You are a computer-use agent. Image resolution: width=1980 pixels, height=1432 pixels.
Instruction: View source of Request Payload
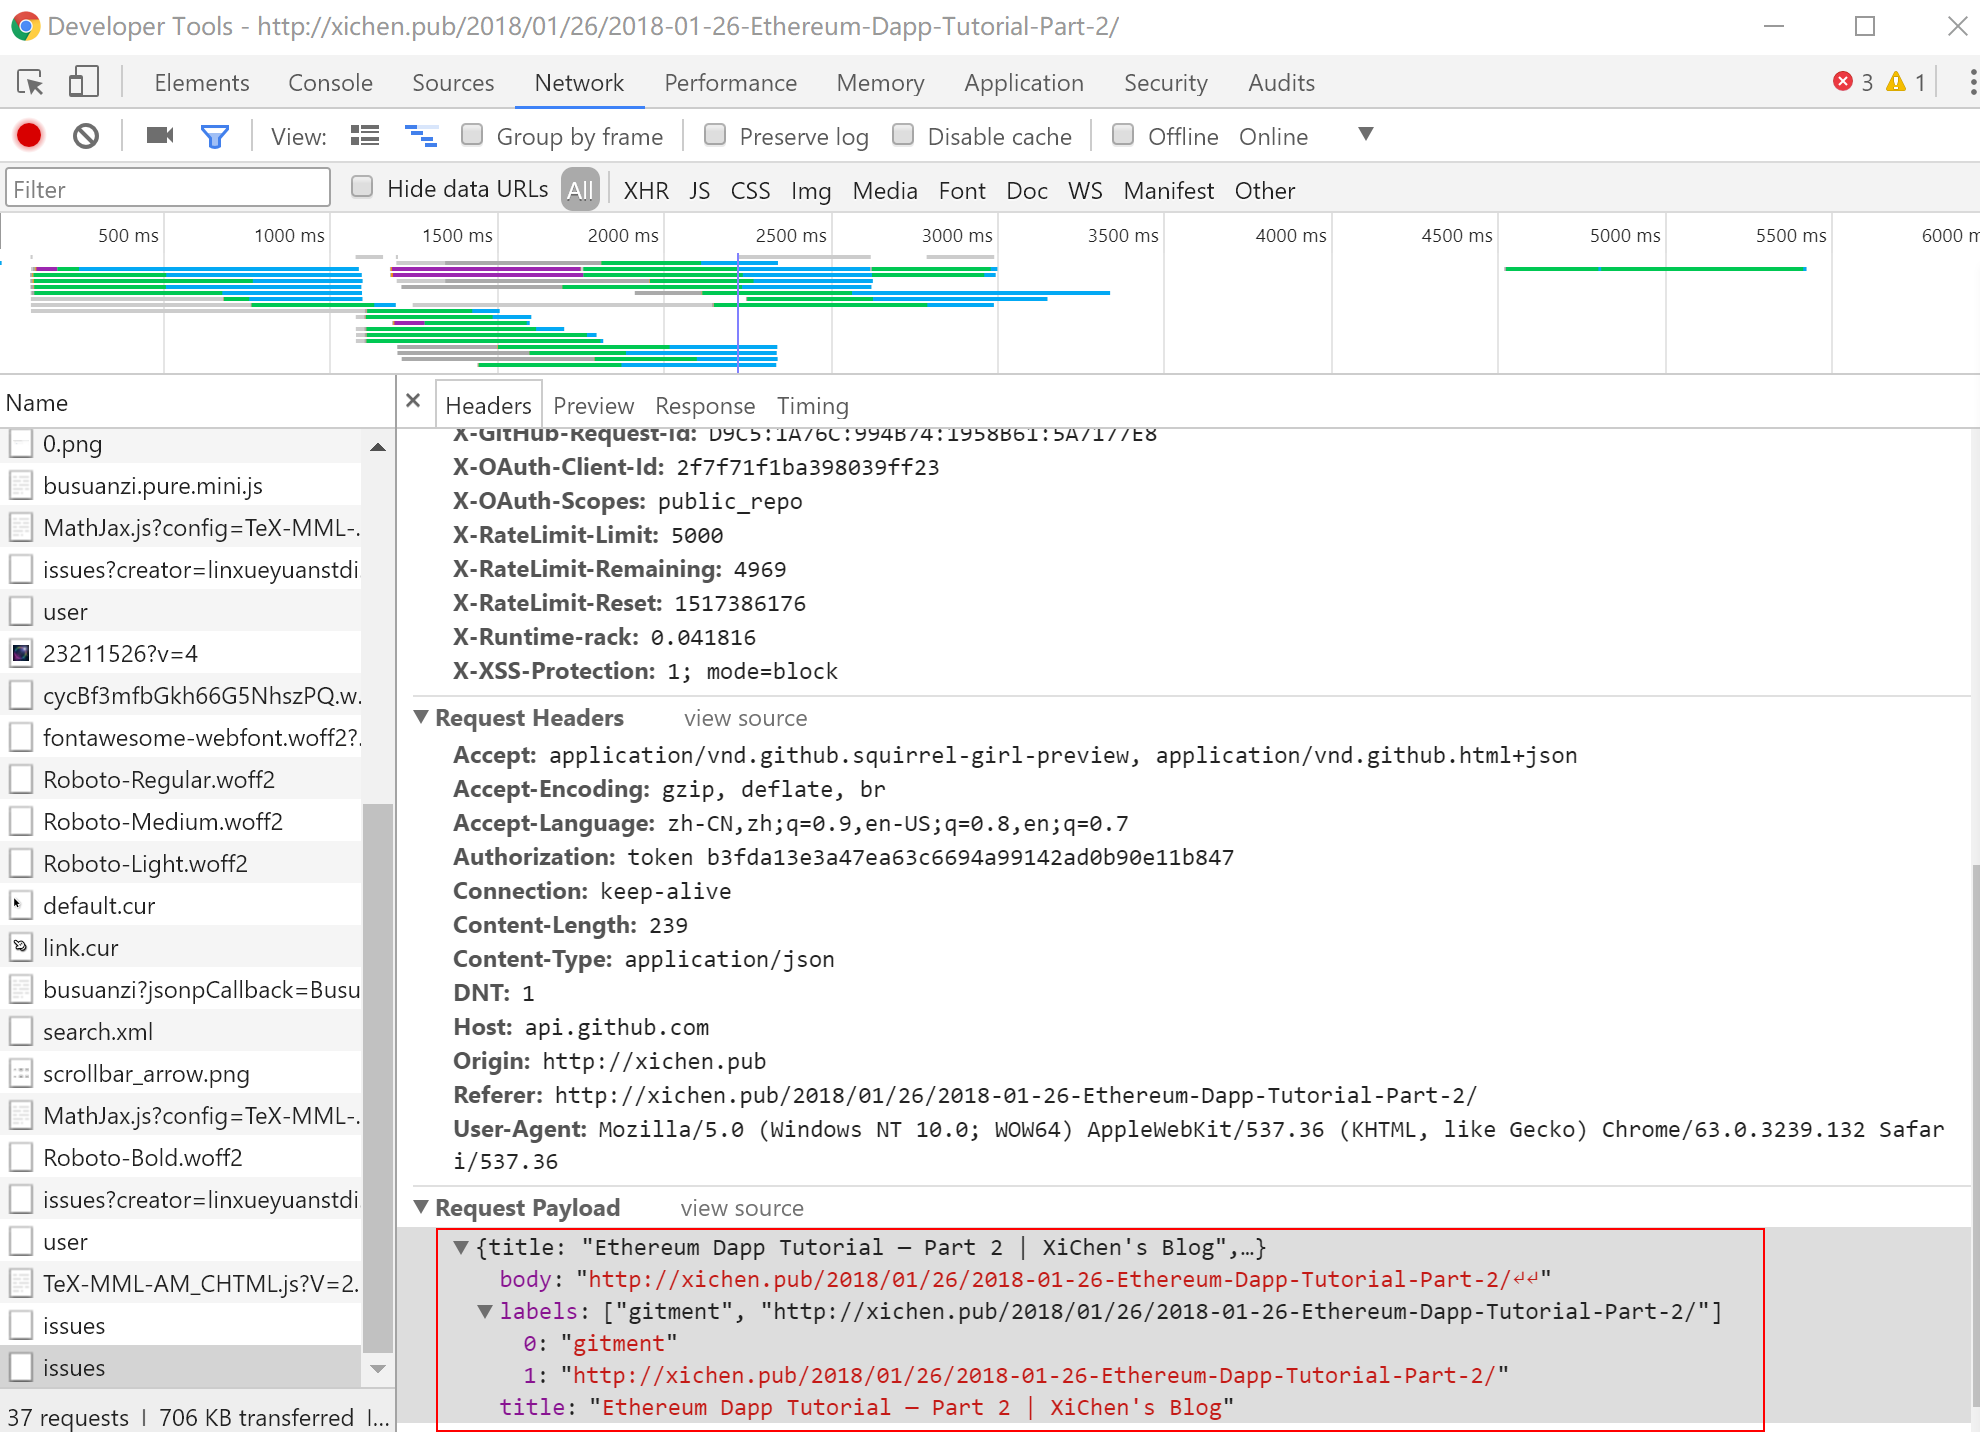click(742, 1208)
